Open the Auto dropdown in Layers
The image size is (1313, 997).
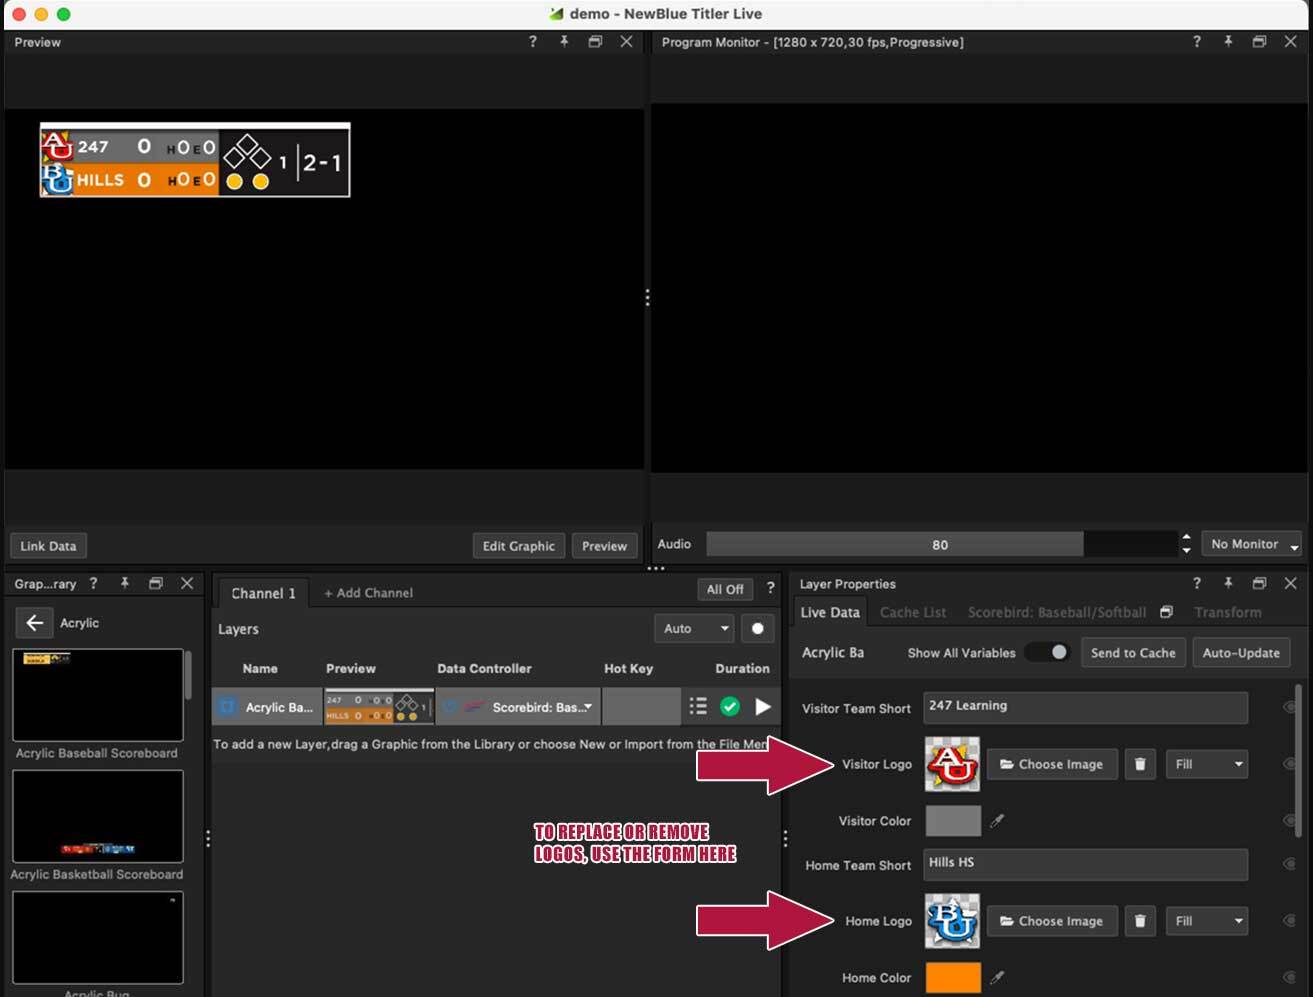point(694,629)
